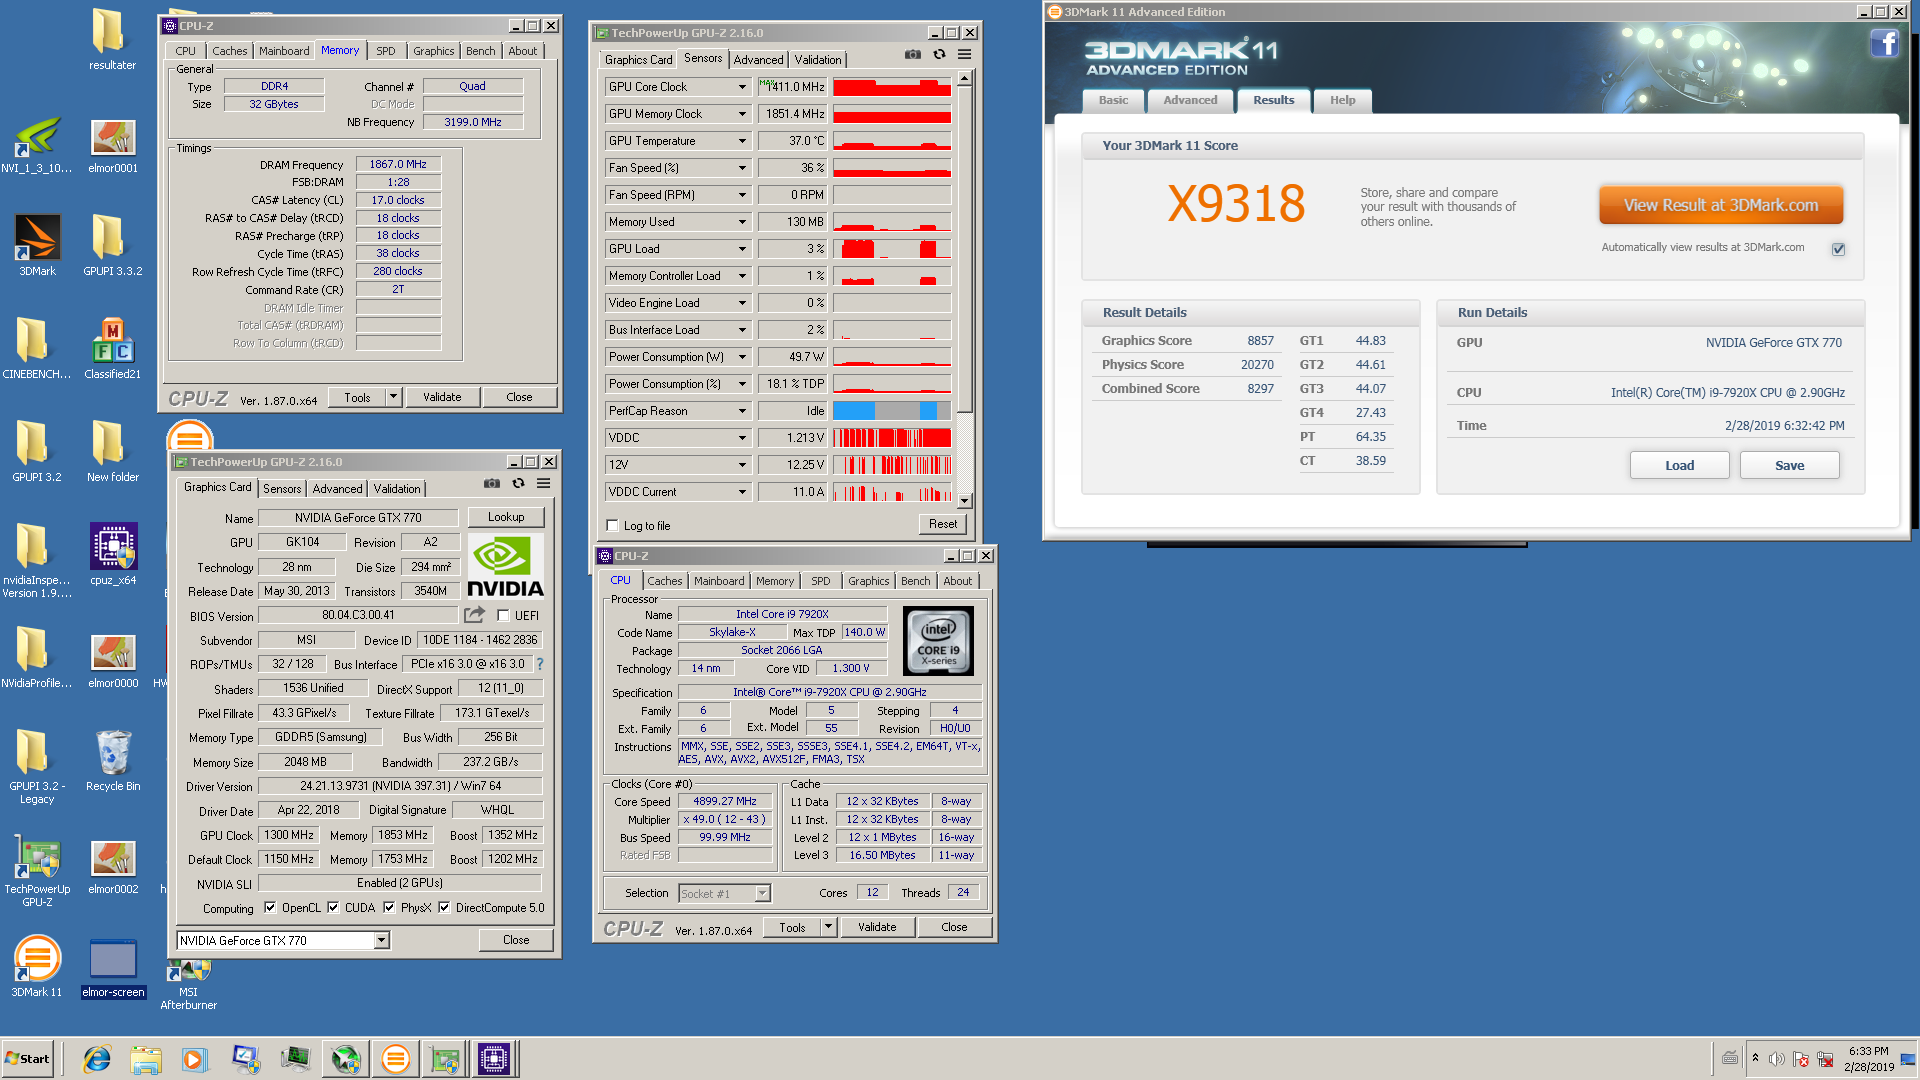Image resolution: width=1920 pixels, height=1080 pixels.
Task: Open the NVIDIA GeForce GTX 770 GPU selector
Action: click(283, 940)
